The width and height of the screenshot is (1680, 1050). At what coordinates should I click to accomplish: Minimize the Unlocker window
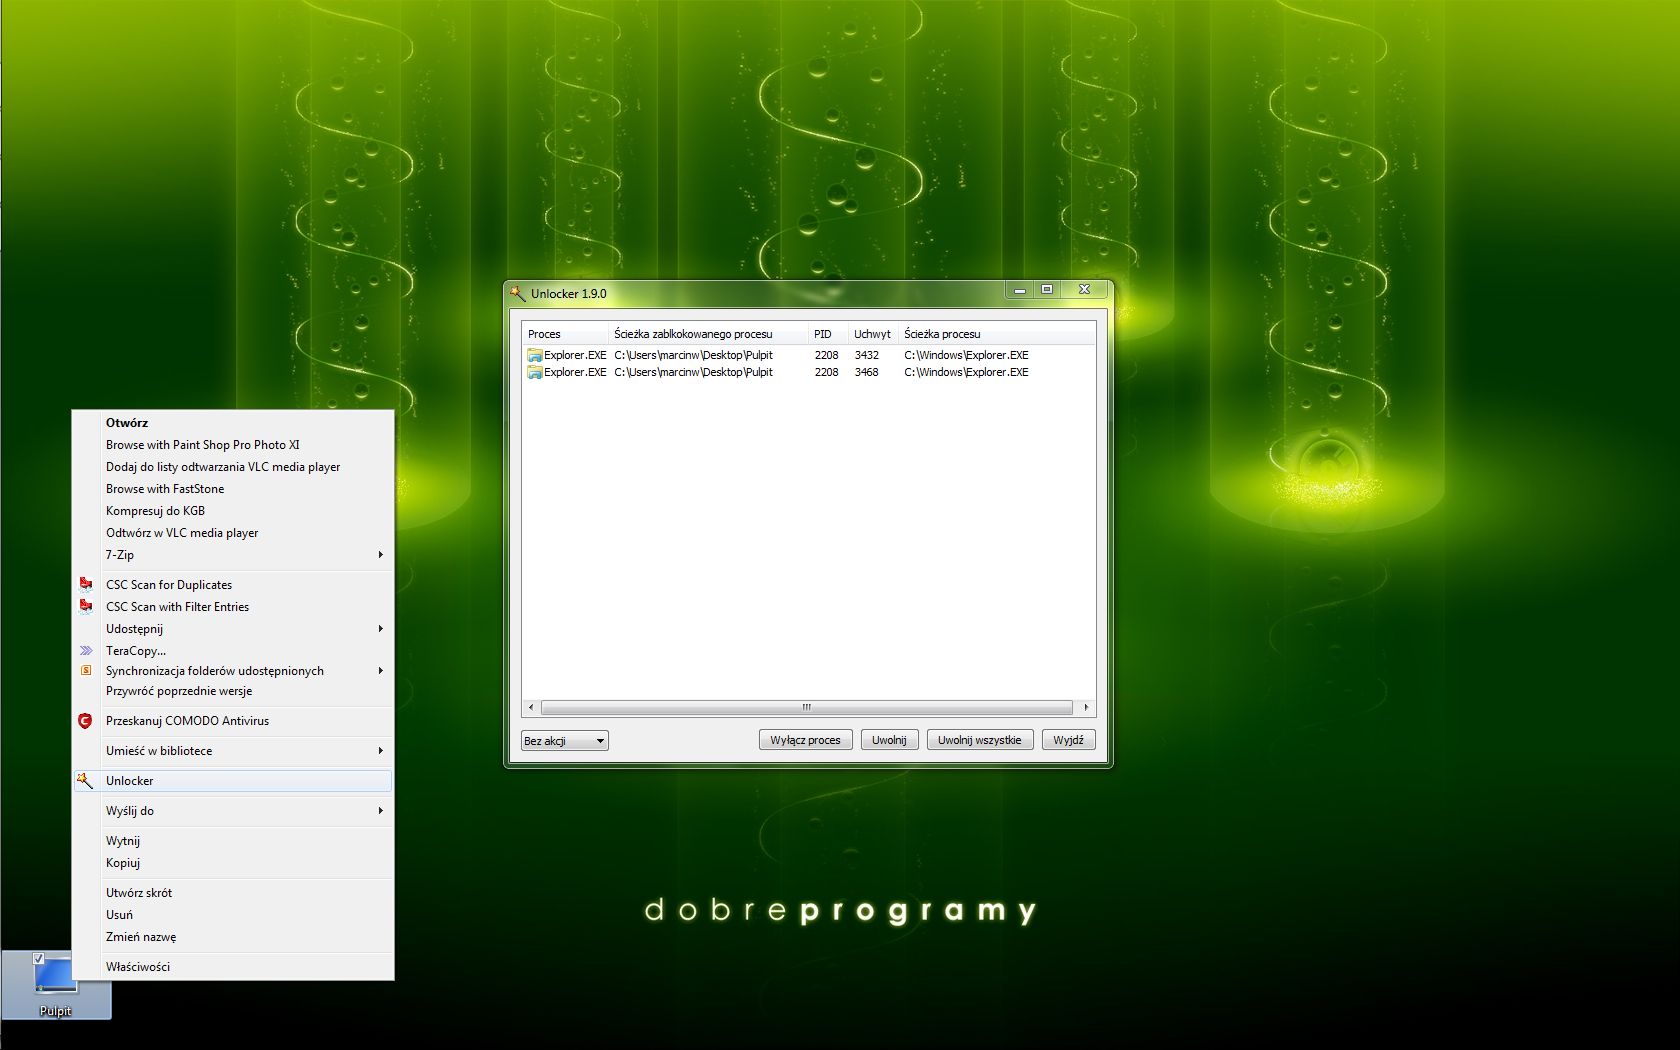coord(1019,290)
